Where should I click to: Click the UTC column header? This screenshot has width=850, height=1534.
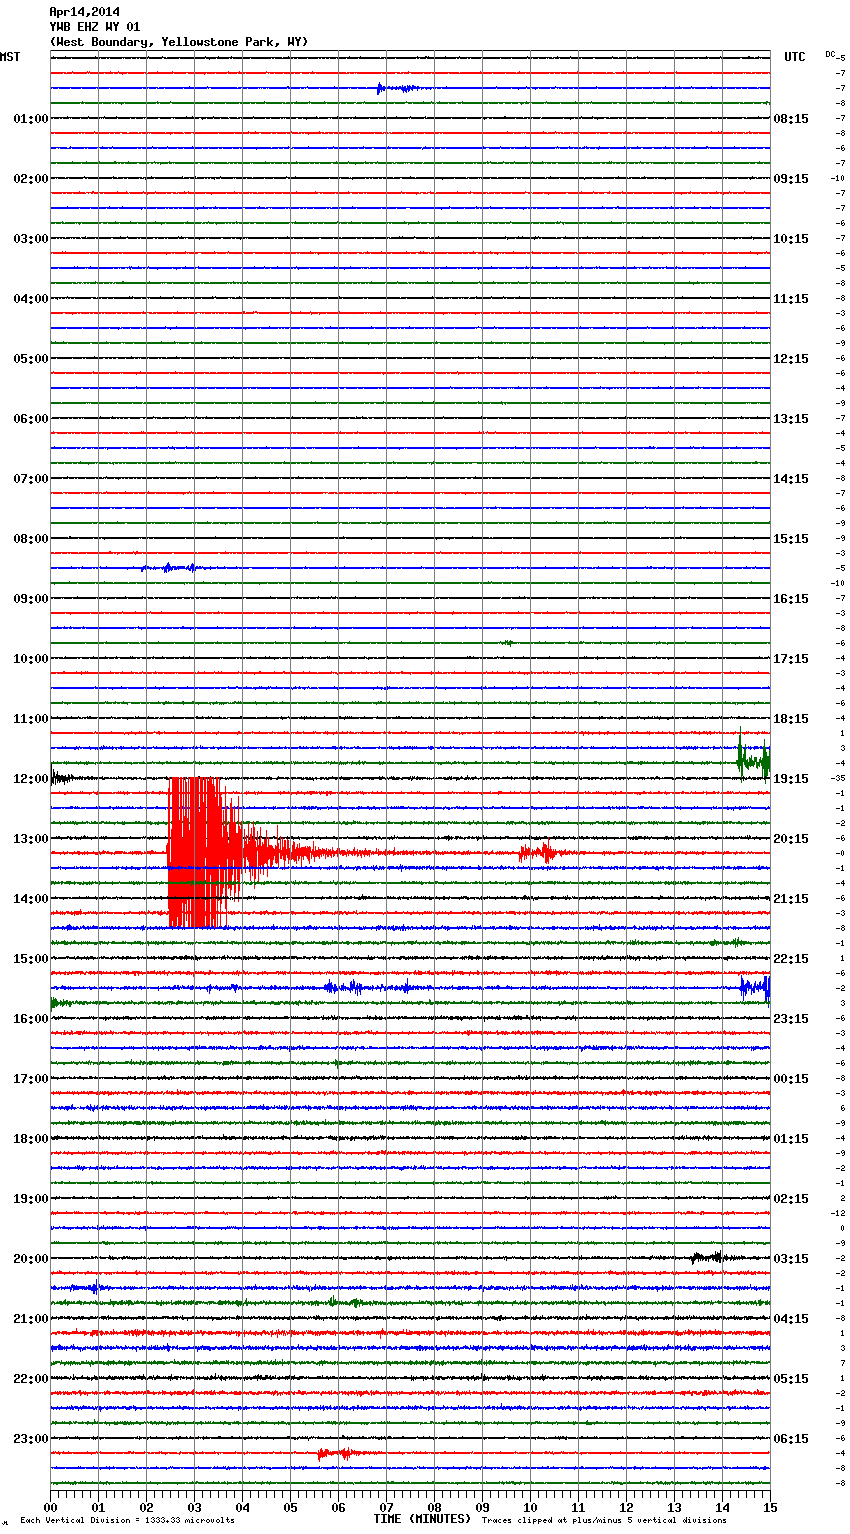point(794,57)
